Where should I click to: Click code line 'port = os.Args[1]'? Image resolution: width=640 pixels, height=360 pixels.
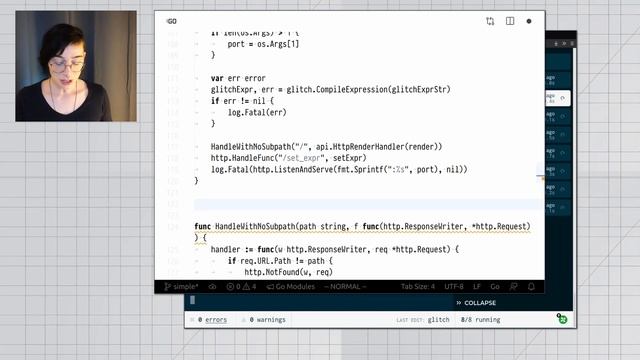click(x=263, y=44)
